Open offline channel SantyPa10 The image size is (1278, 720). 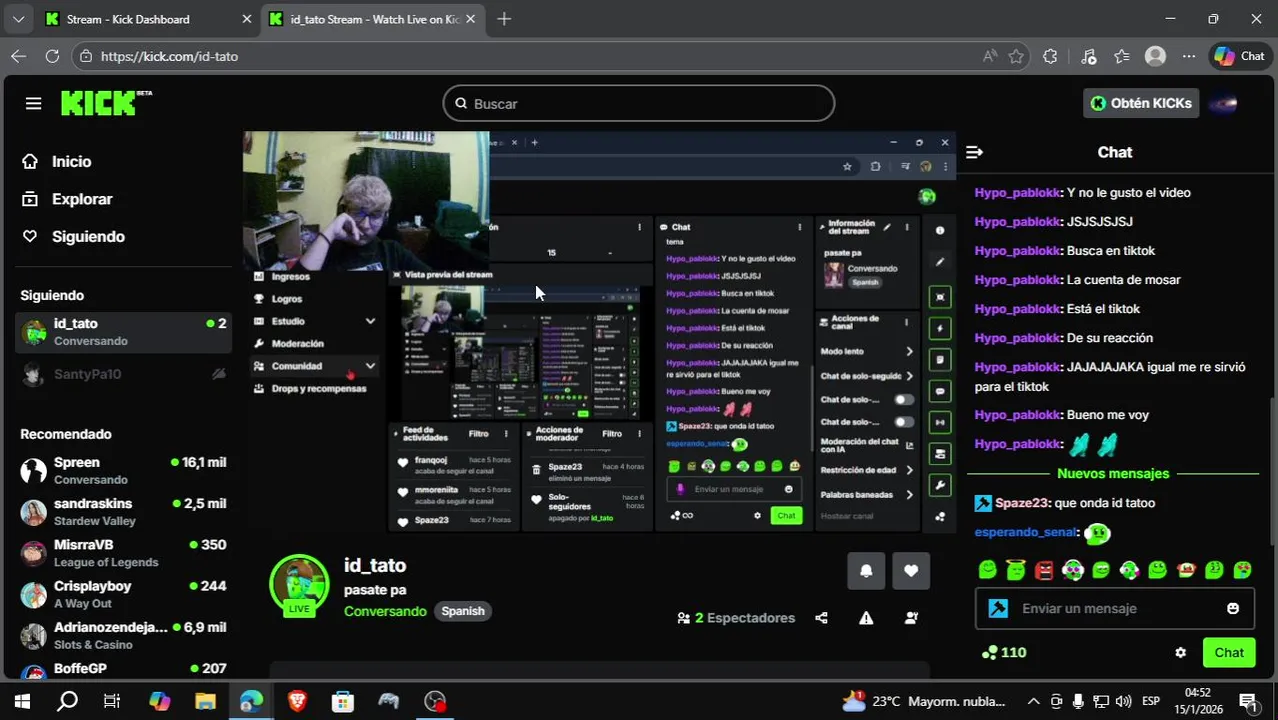[x=124, y=374]
